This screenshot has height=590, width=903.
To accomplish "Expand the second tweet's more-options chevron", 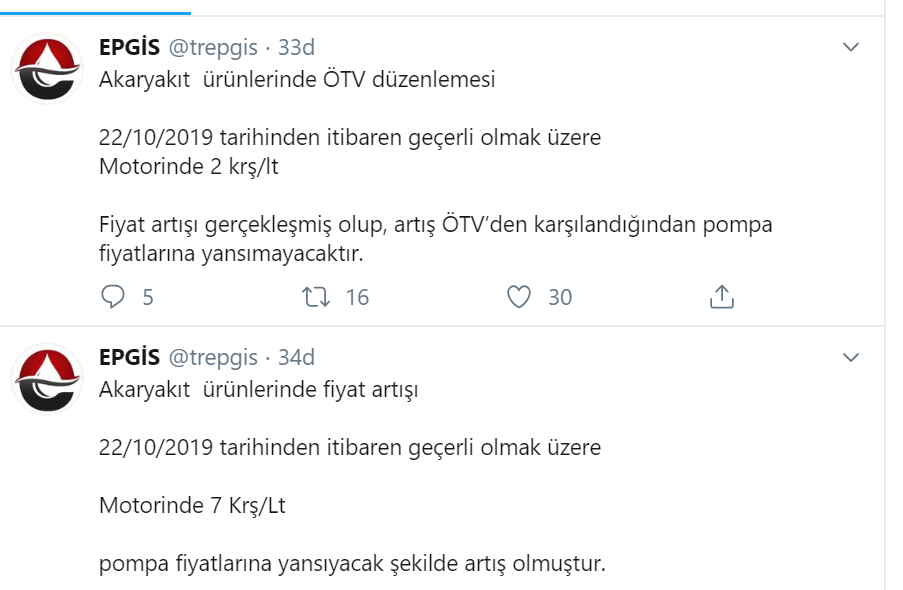I will (x=851, y=358).
